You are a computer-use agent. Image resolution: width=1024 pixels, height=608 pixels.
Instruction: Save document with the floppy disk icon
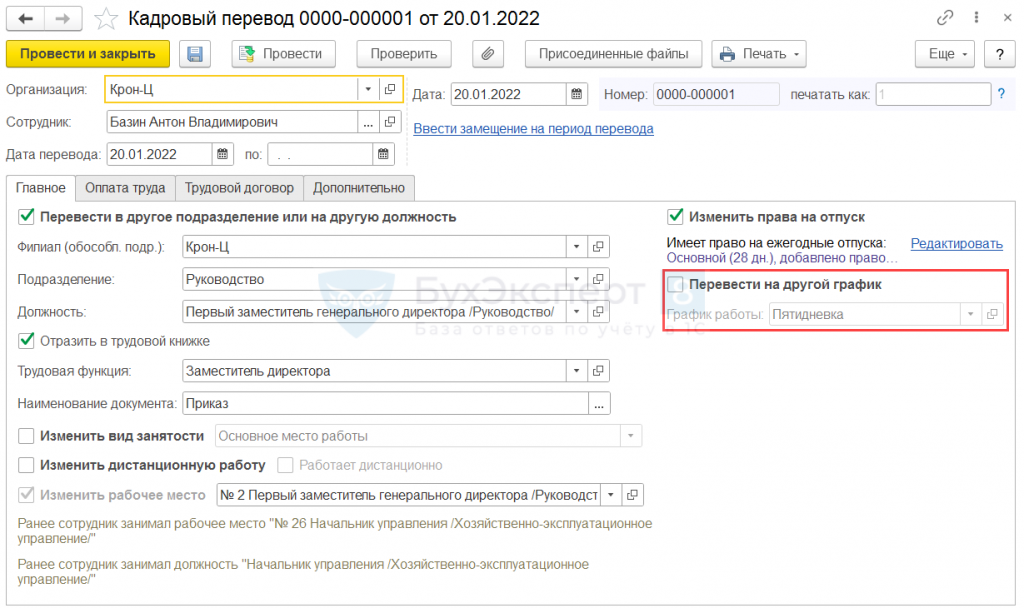pos(195,54)
